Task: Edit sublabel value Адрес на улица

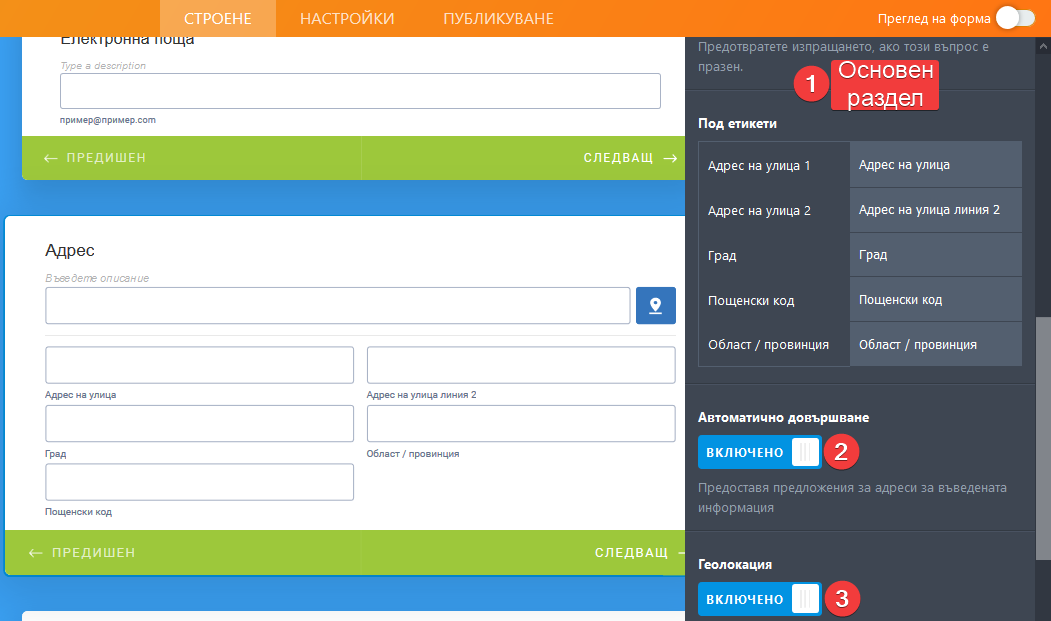Action: pos(936,164)
